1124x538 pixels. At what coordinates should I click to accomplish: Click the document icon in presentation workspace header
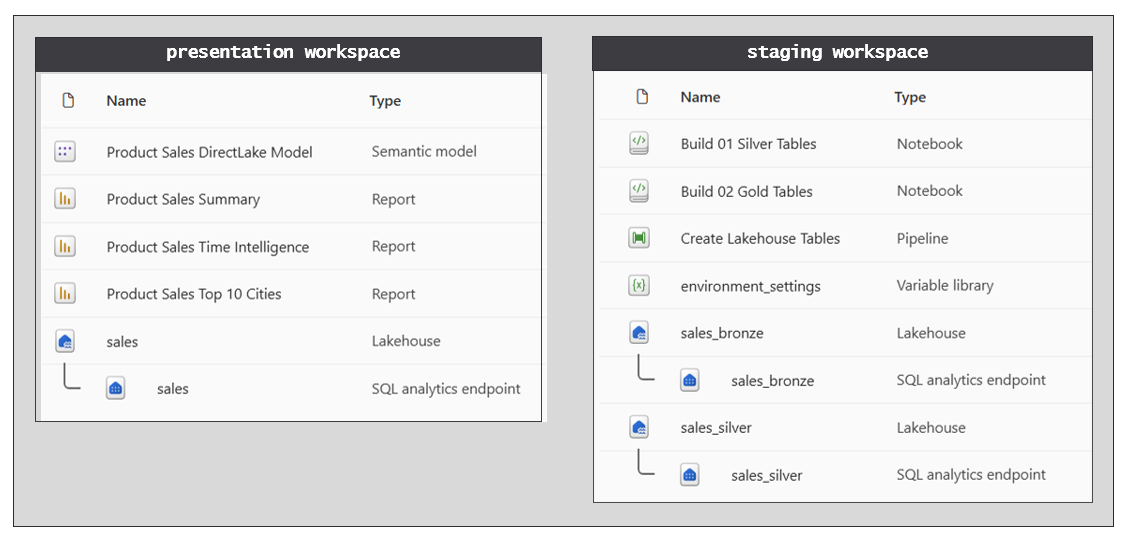(x=68, y=100)
